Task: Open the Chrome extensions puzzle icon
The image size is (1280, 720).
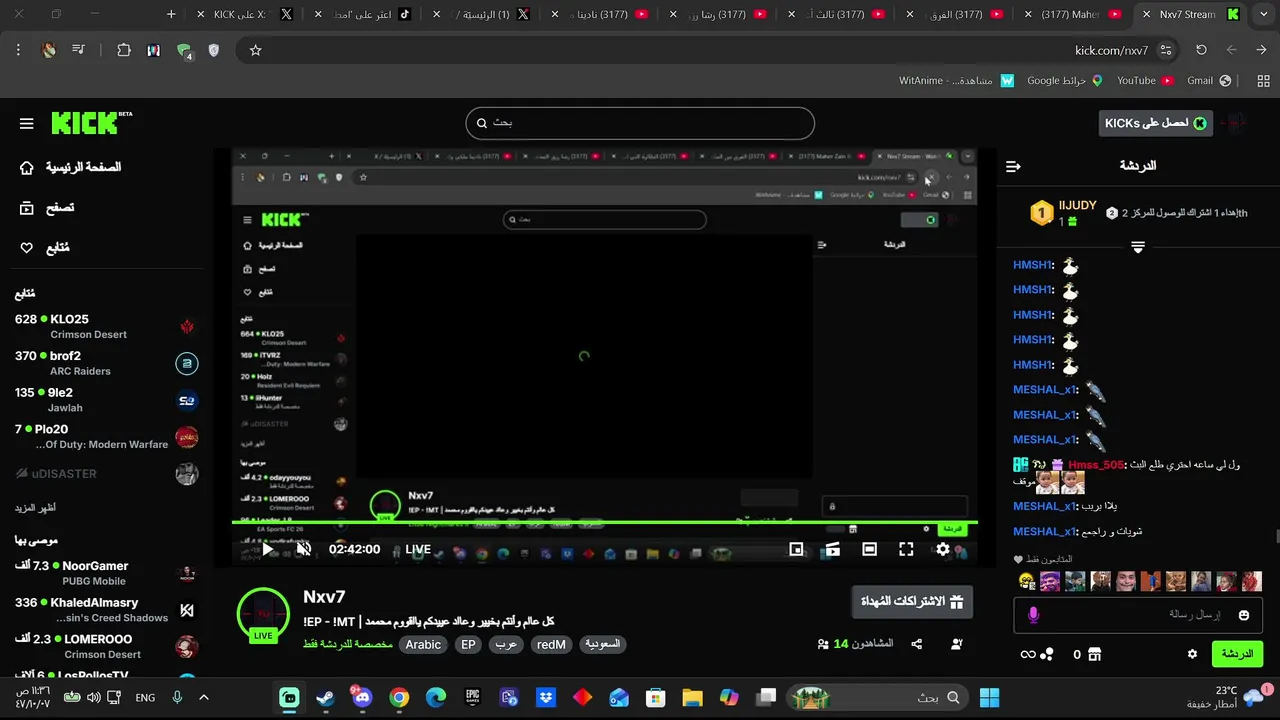Action: point(124,50)
